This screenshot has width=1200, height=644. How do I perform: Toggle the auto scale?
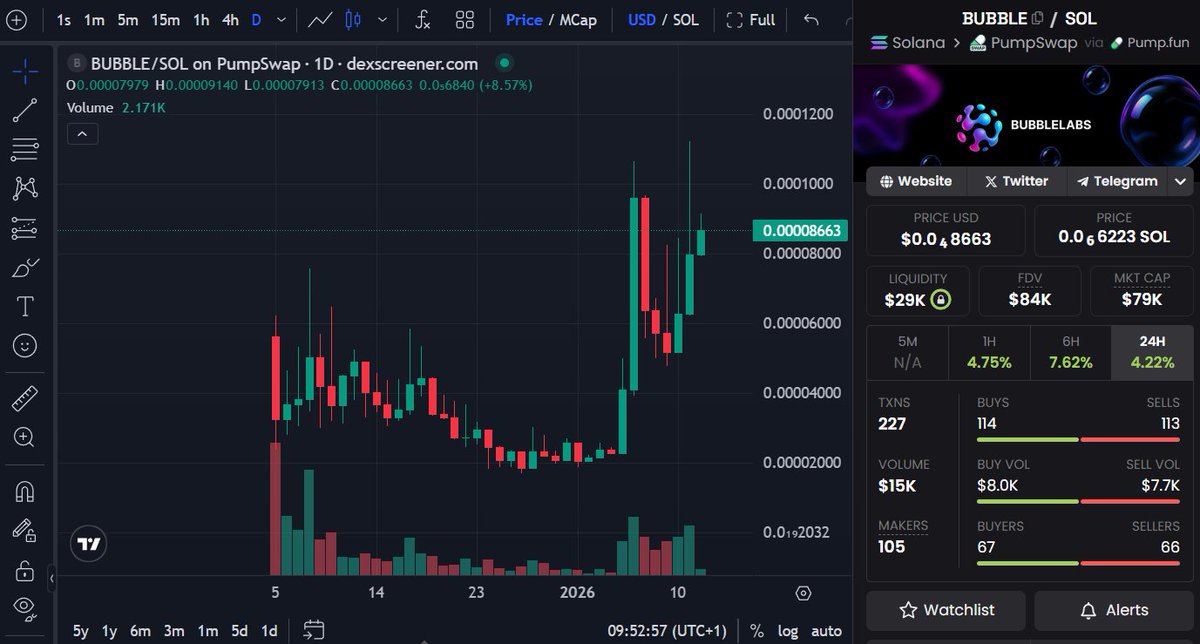pos(826,631)
